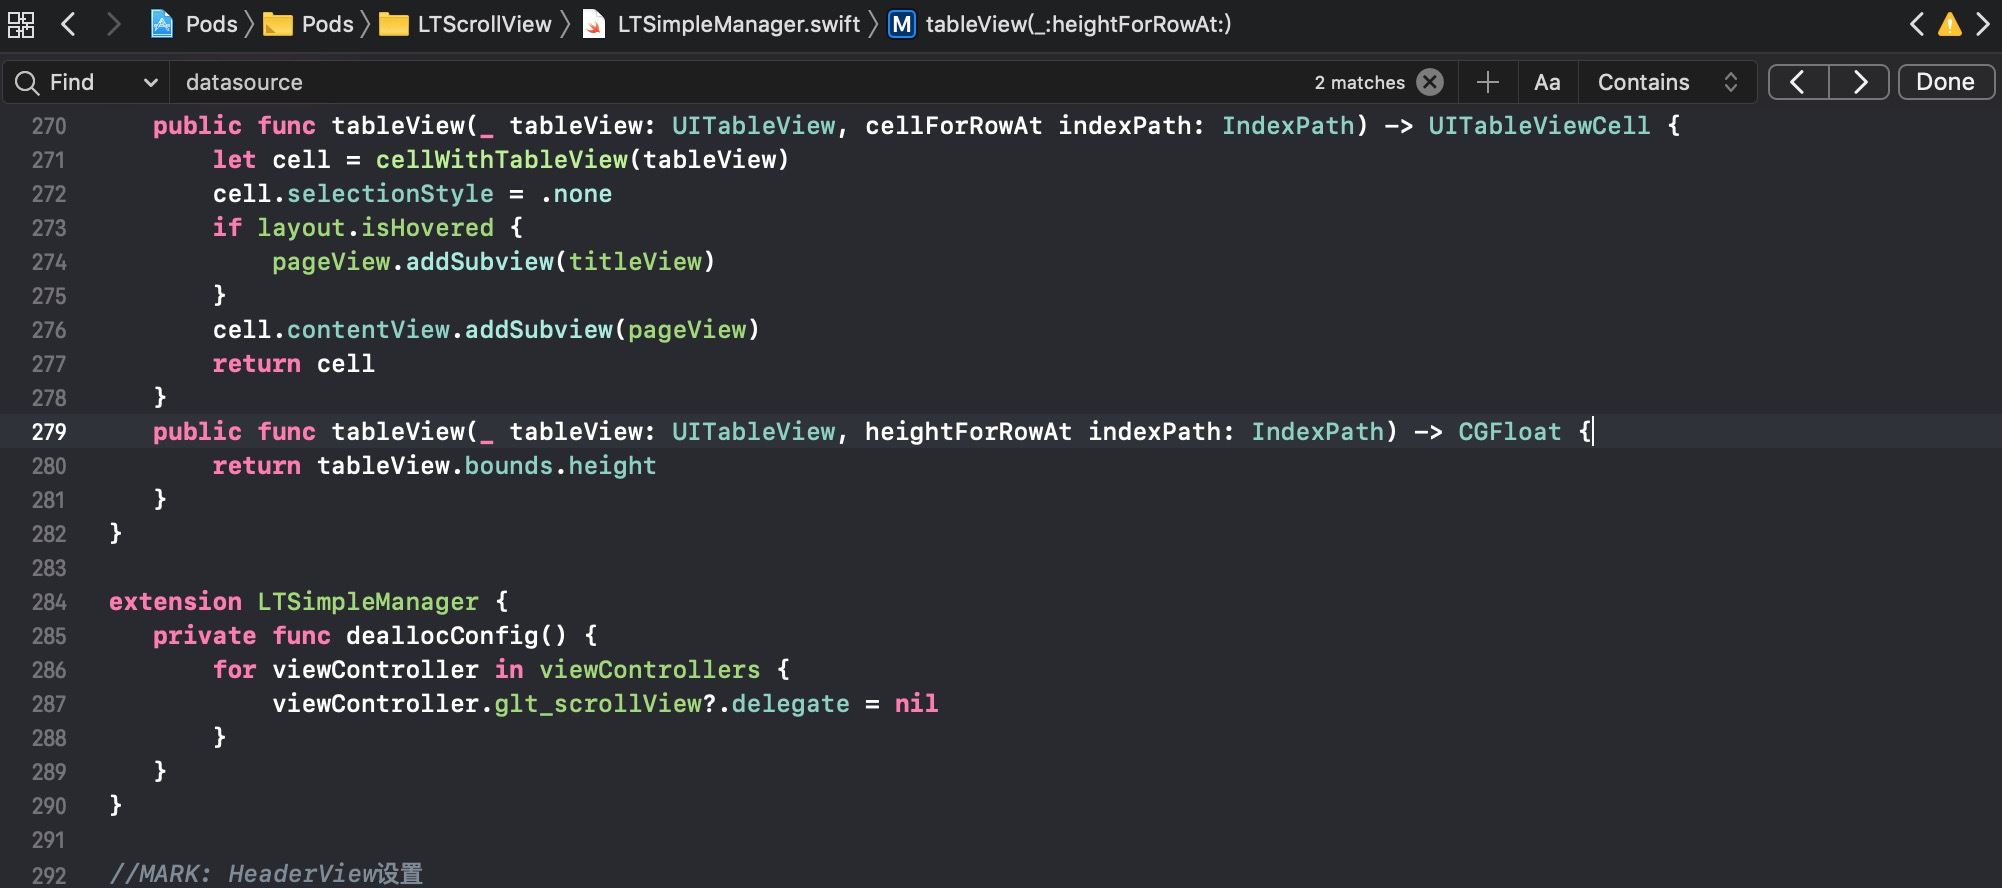Click on layout.isHovered condition

375,228
